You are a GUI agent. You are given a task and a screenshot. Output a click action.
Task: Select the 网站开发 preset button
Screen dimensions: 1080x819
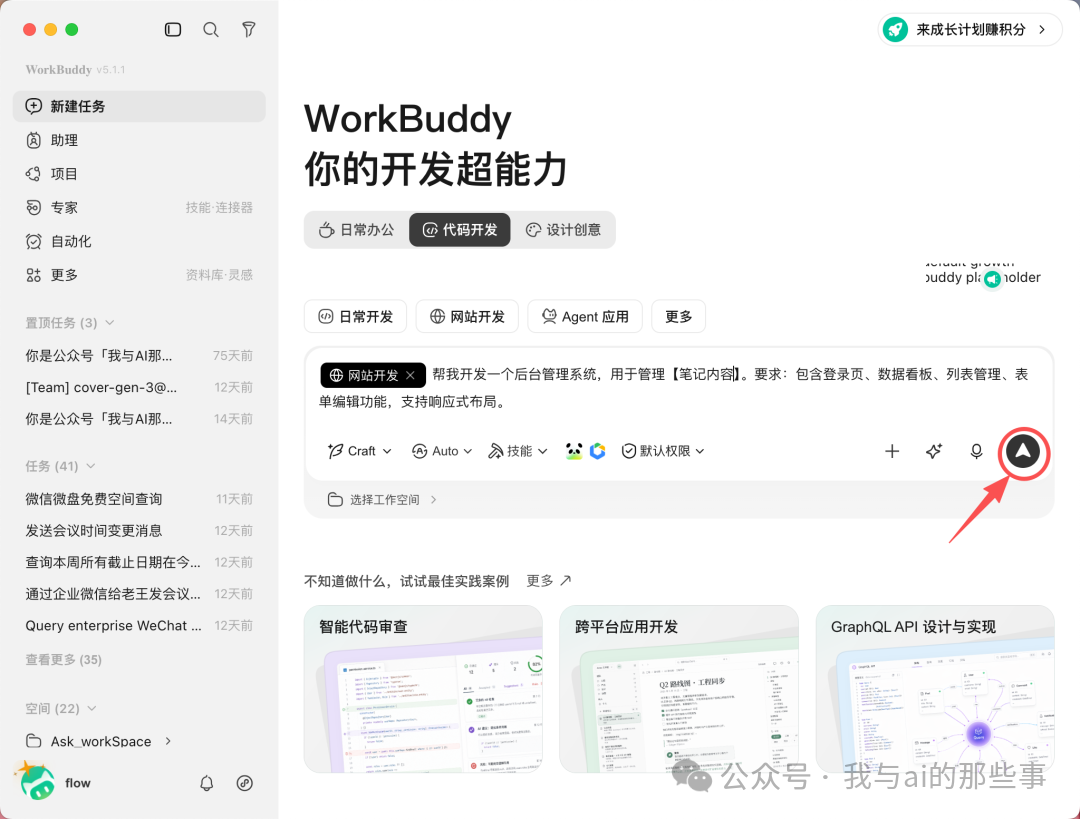coord(467,317)
